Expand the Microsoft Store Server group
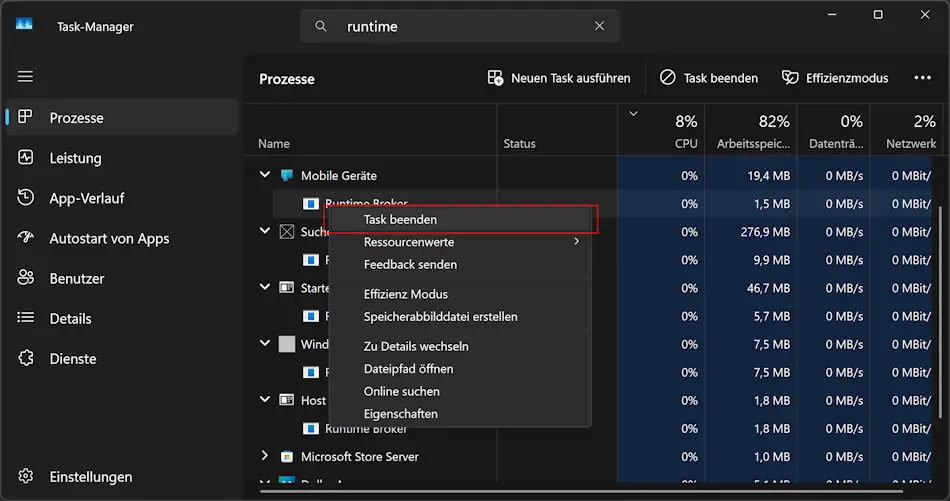950x501 pixels. (x=265, y=456)
